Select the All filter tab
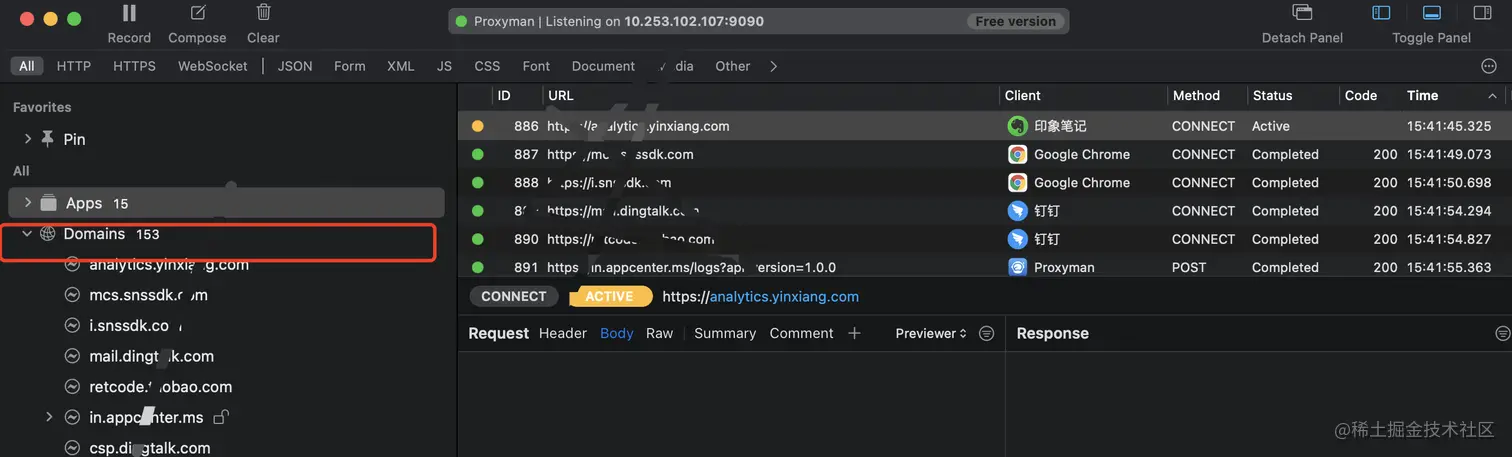Viewport: 1512px width, 457px height. (x=26, y=66)
